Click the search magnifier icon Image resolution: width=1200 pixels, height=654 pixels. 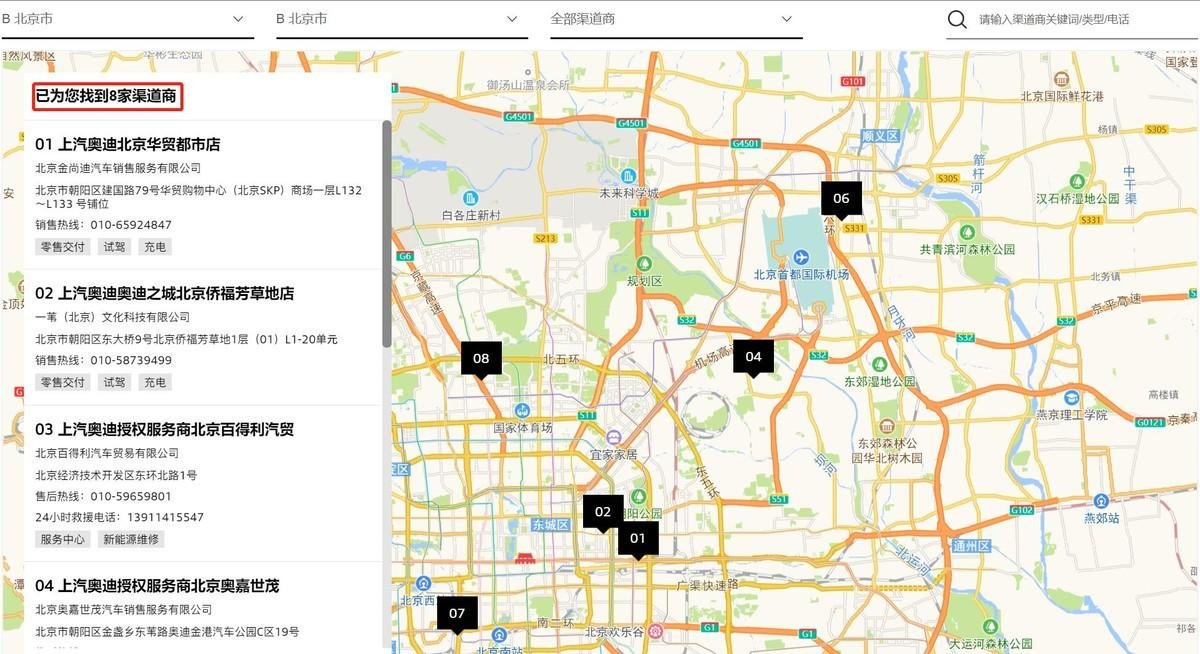click(x=957, y=19)
